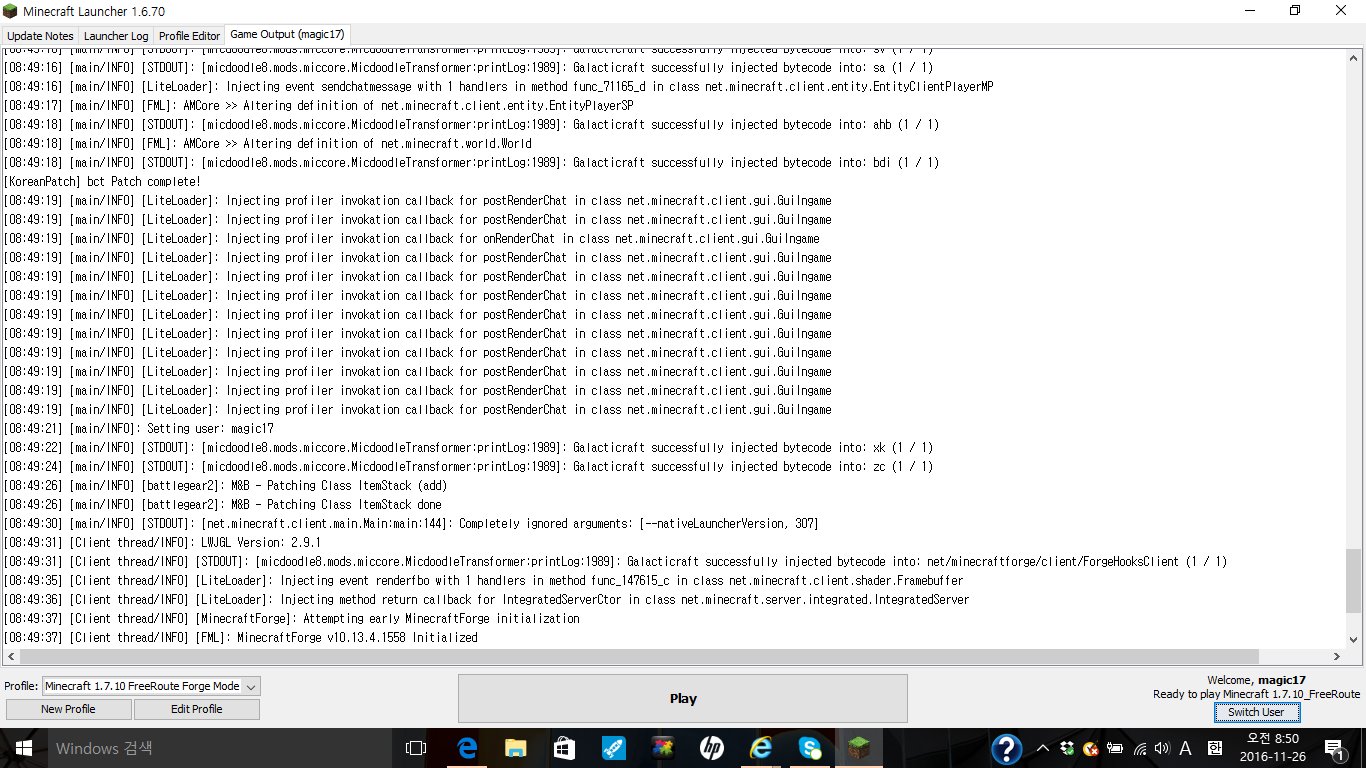This screenshot has height=768, width=1366.
Task: Show hidden system tray icons
Action: click(1043, 748)
